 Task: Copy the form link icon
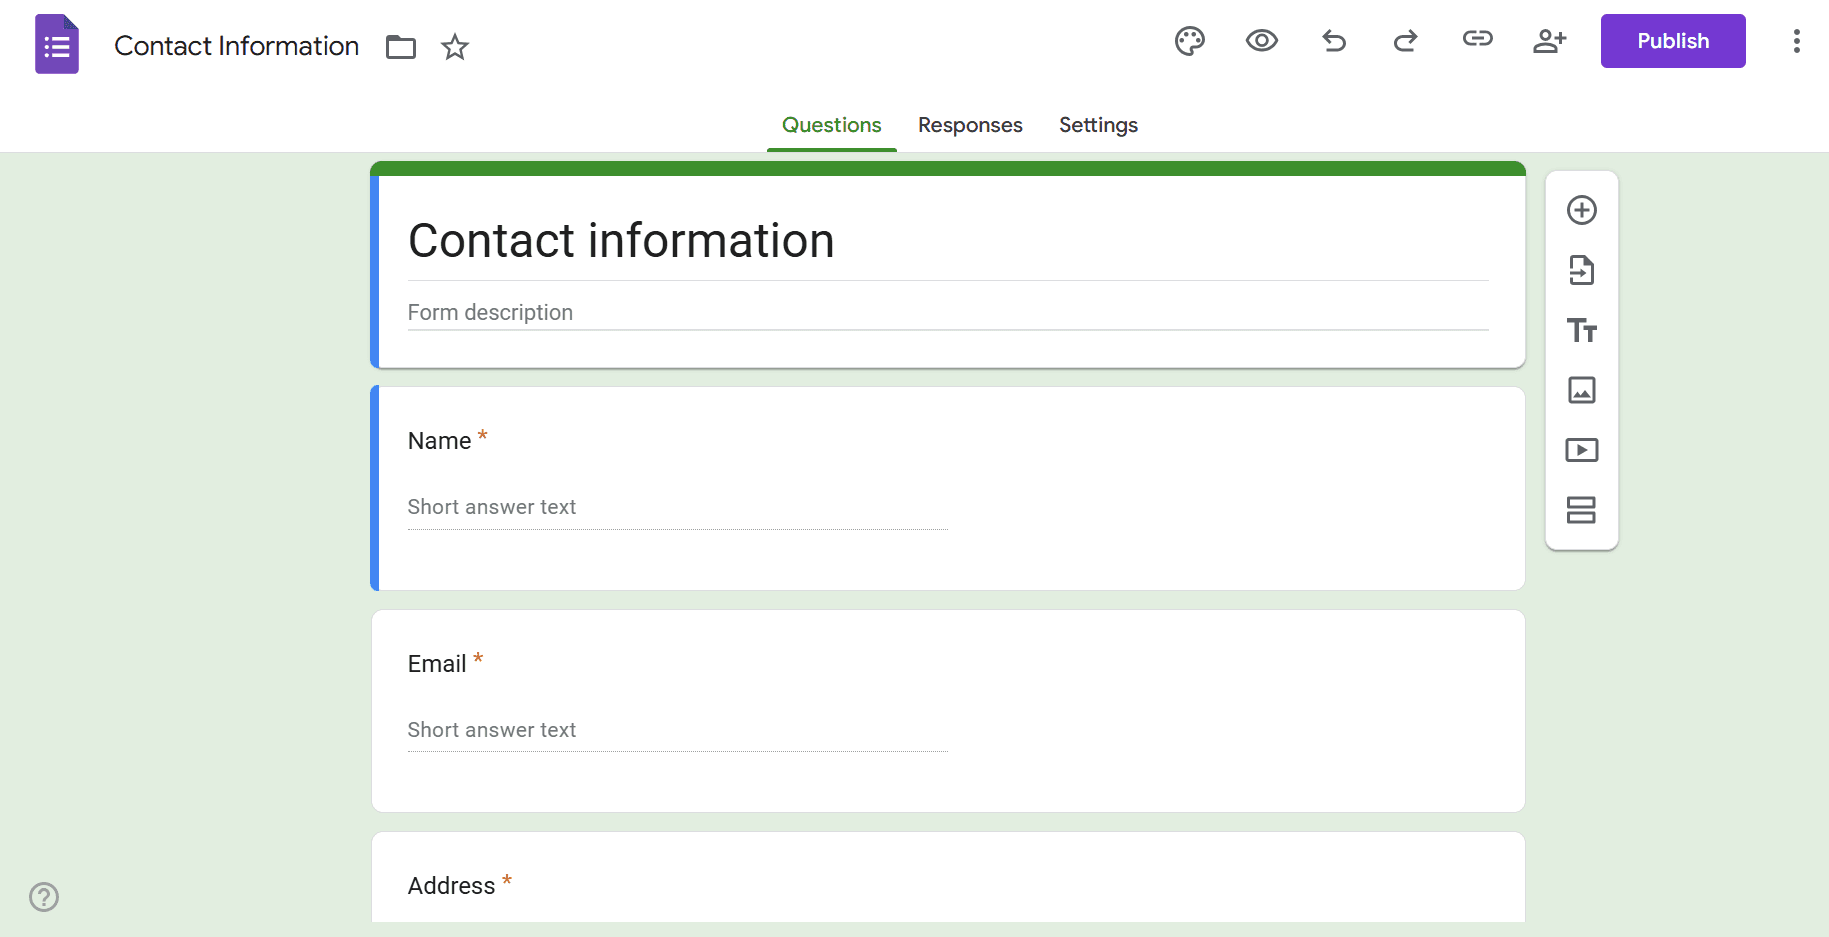(1477, 40)
